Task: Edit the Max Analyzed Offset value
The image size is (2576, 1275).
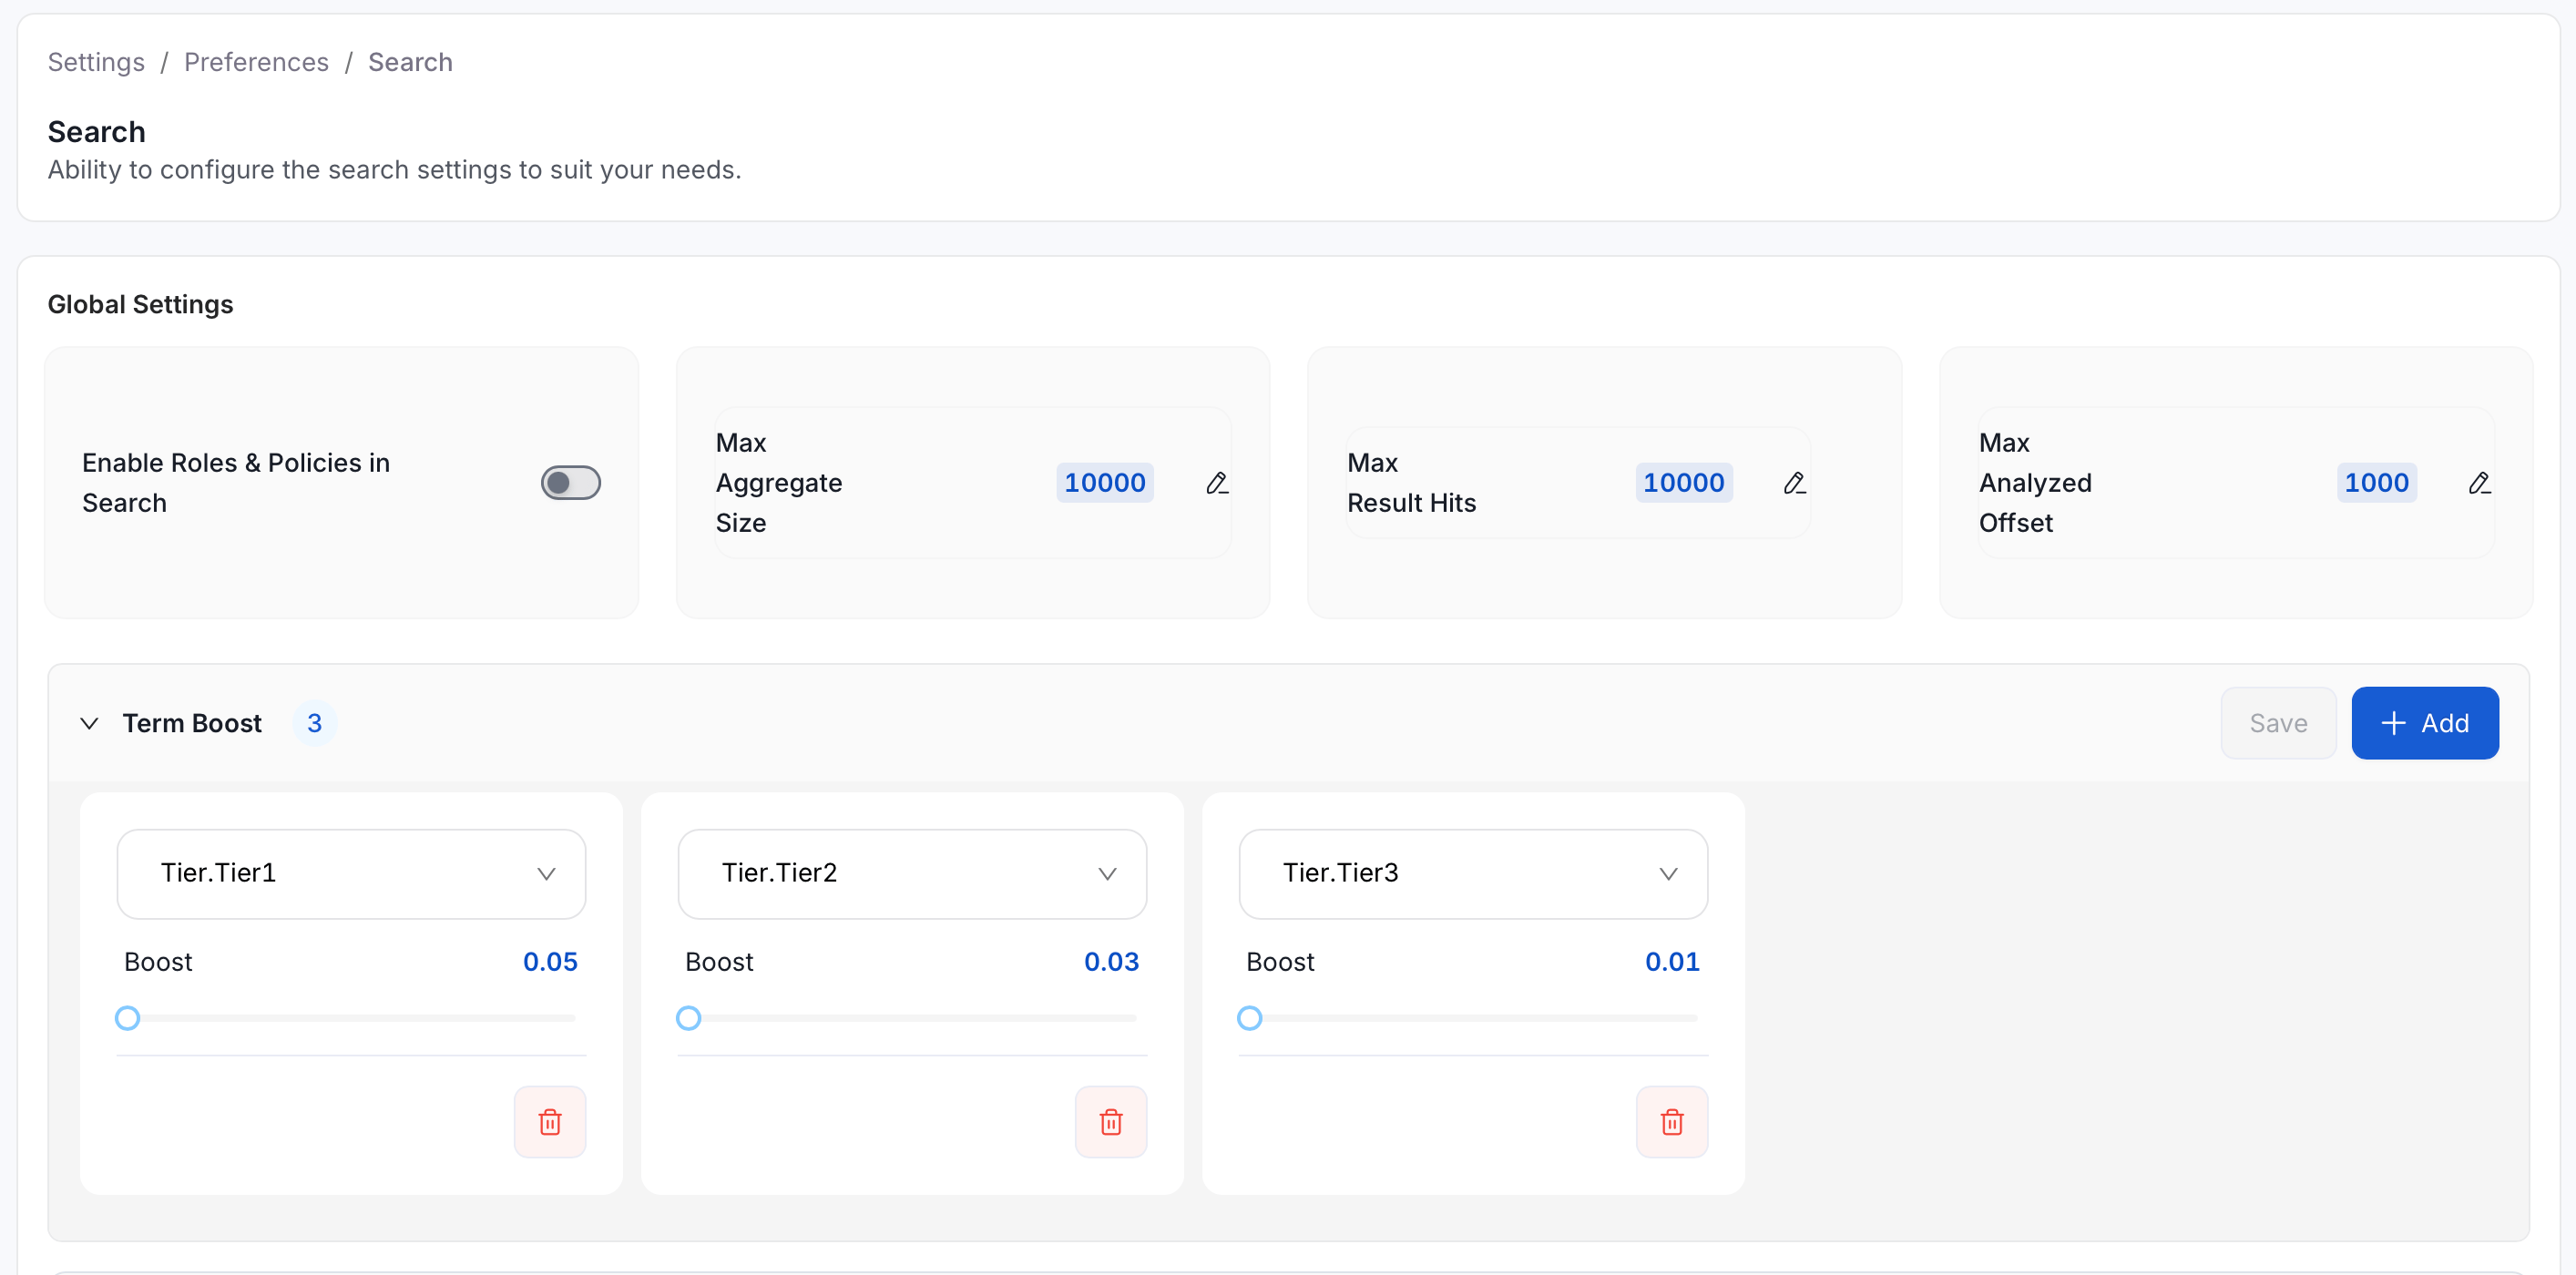Action: 2479,483
